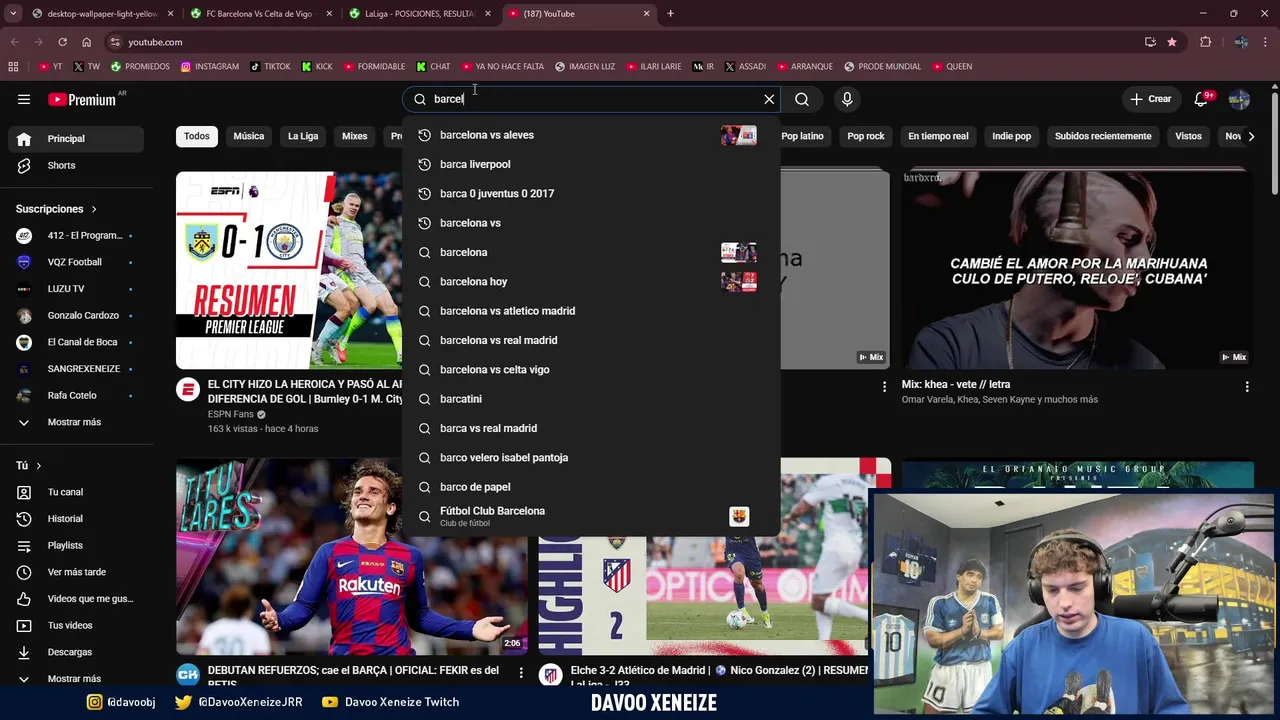Choose suggestion Fútbol Club Barcelona
This screenshot has height=720, width=1280.
tap(591, 516)
